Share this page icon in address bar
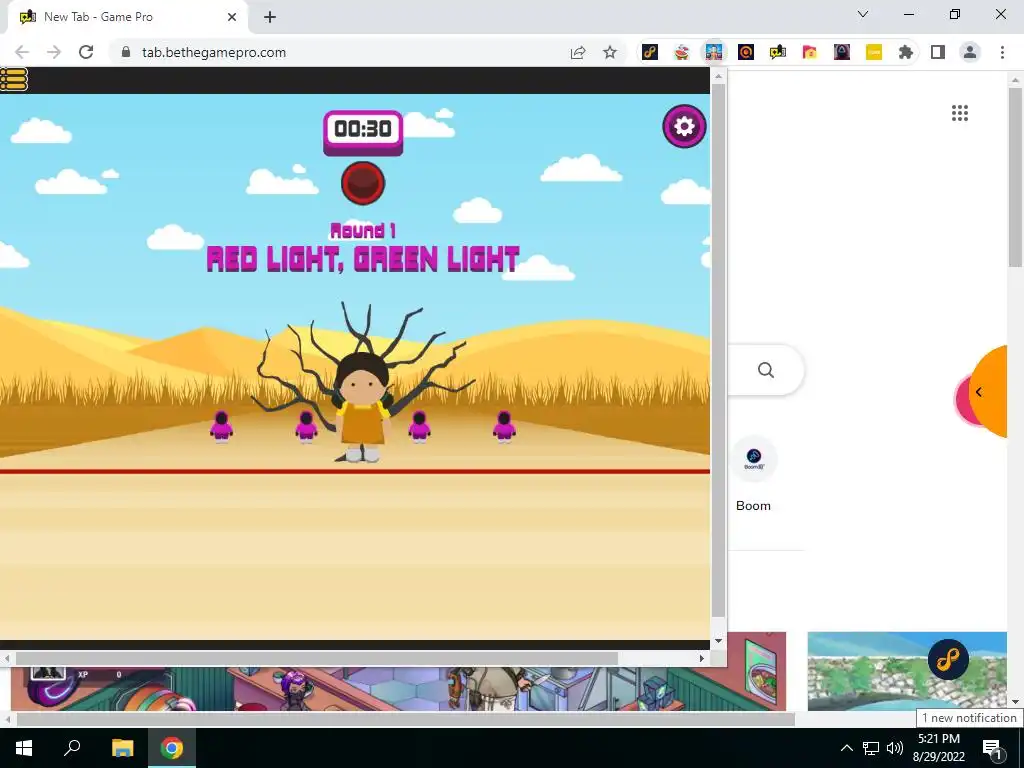The width and height of the screenshot is (1024, 768). [x=578, y=52]
